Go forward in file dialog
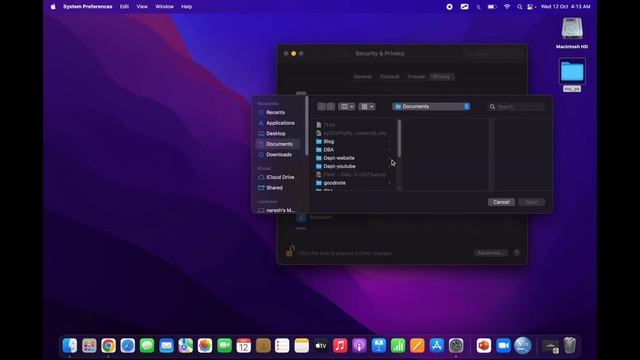 (x=331, y=107)
